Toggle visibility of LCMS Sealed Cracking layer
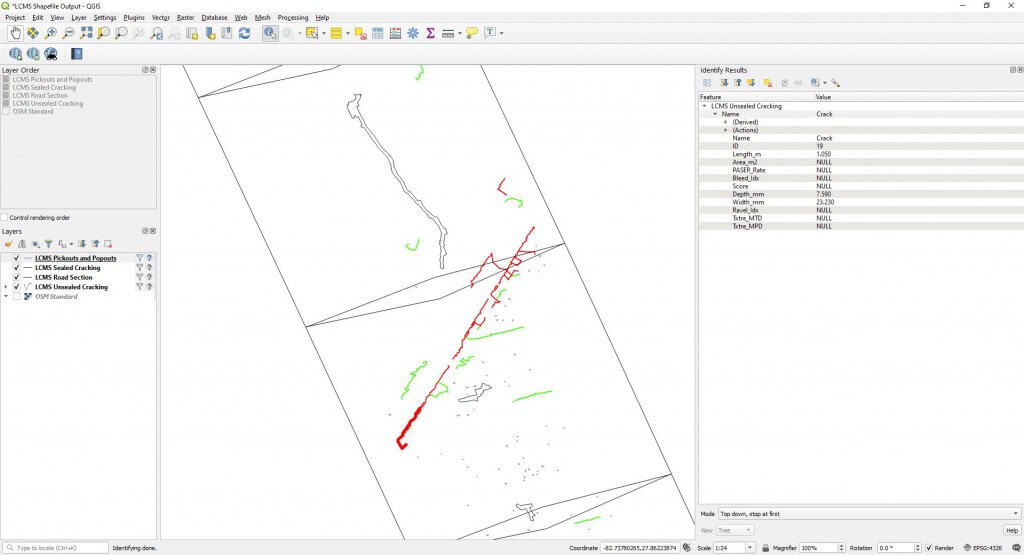This screenshot has height=555, width=1024. [16, 268]
